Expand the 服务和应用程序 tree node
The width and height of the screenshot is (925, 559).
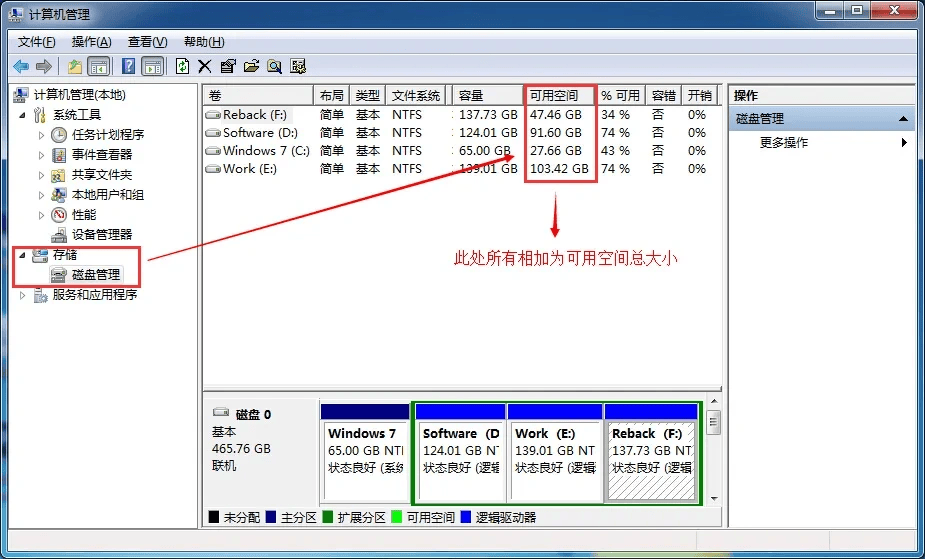pyautogui.click(x=22, y=296)
